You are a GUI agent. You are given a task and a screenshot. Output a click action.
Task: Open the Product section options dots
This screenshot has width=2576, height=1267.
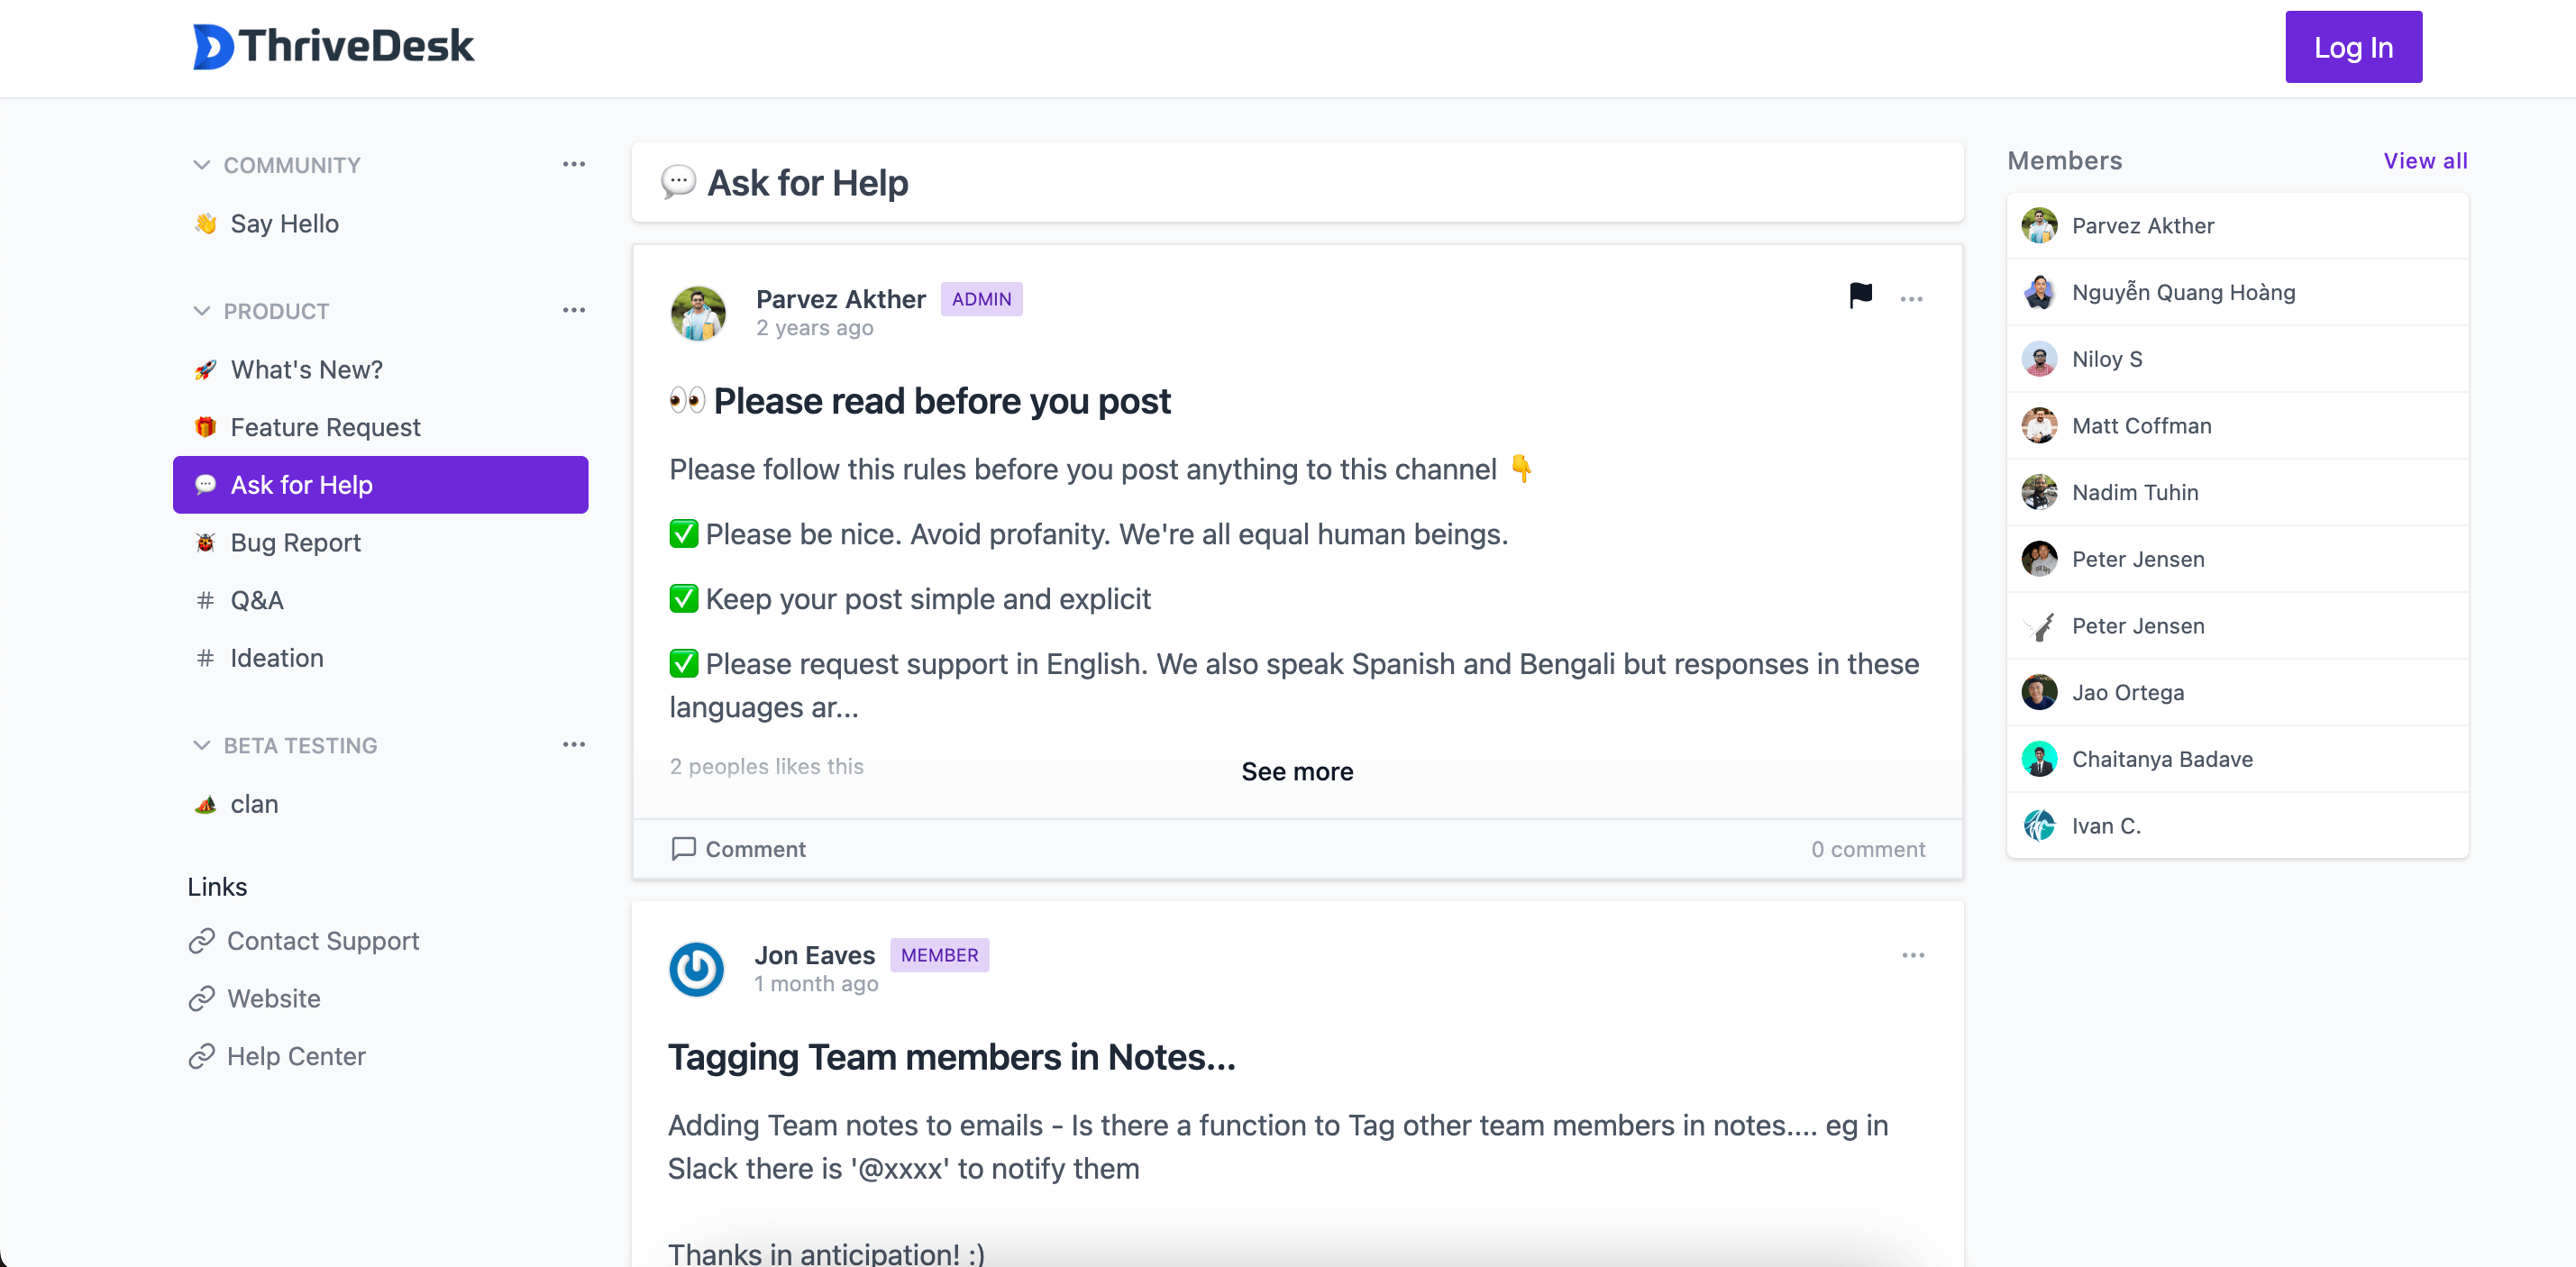[x=574, y=310]
